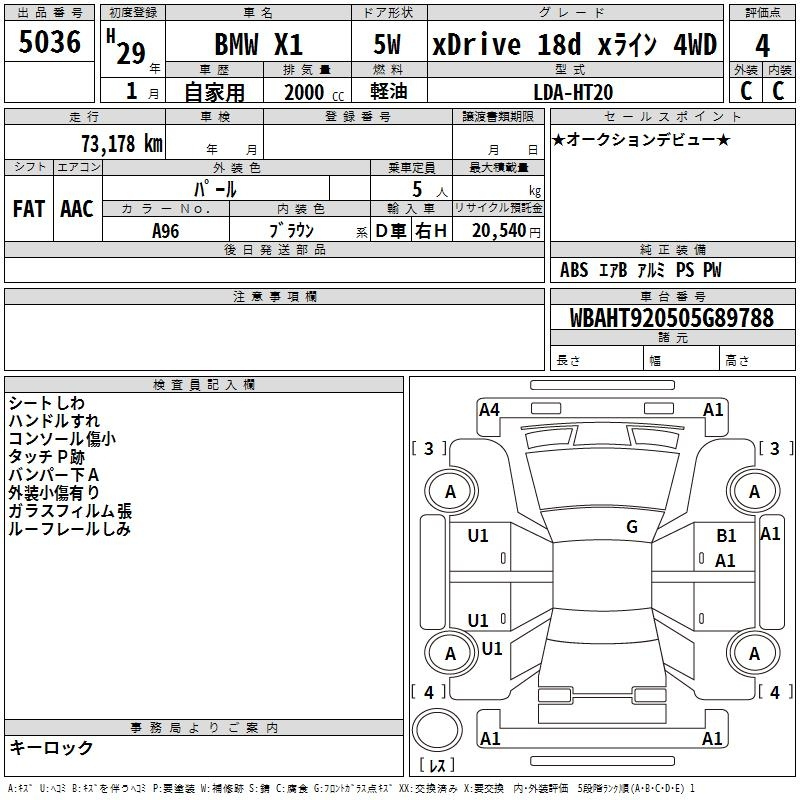
Task: Click the exterior color パール
Action: tap(215, 189)
